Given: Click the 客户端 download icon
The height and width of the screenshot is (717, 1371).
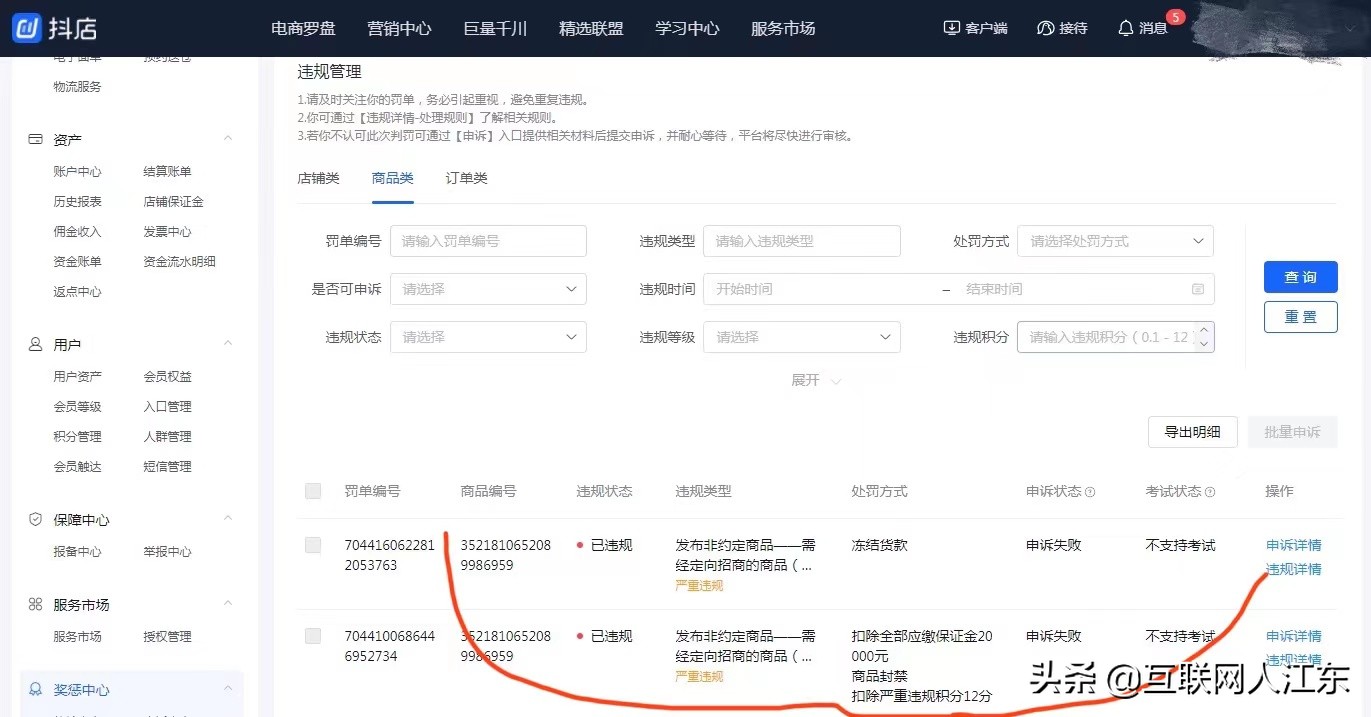Looking at the screenshot, I should [x=951, y=28].
